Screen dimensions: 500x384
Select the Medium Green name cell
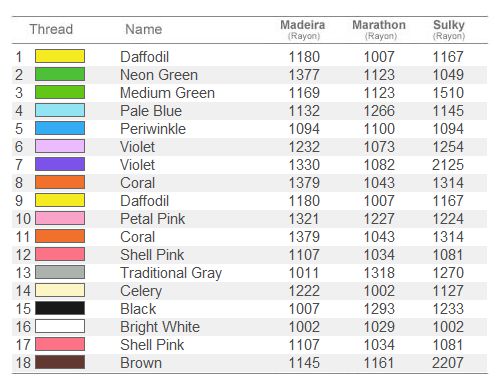[x=167, y=93]
